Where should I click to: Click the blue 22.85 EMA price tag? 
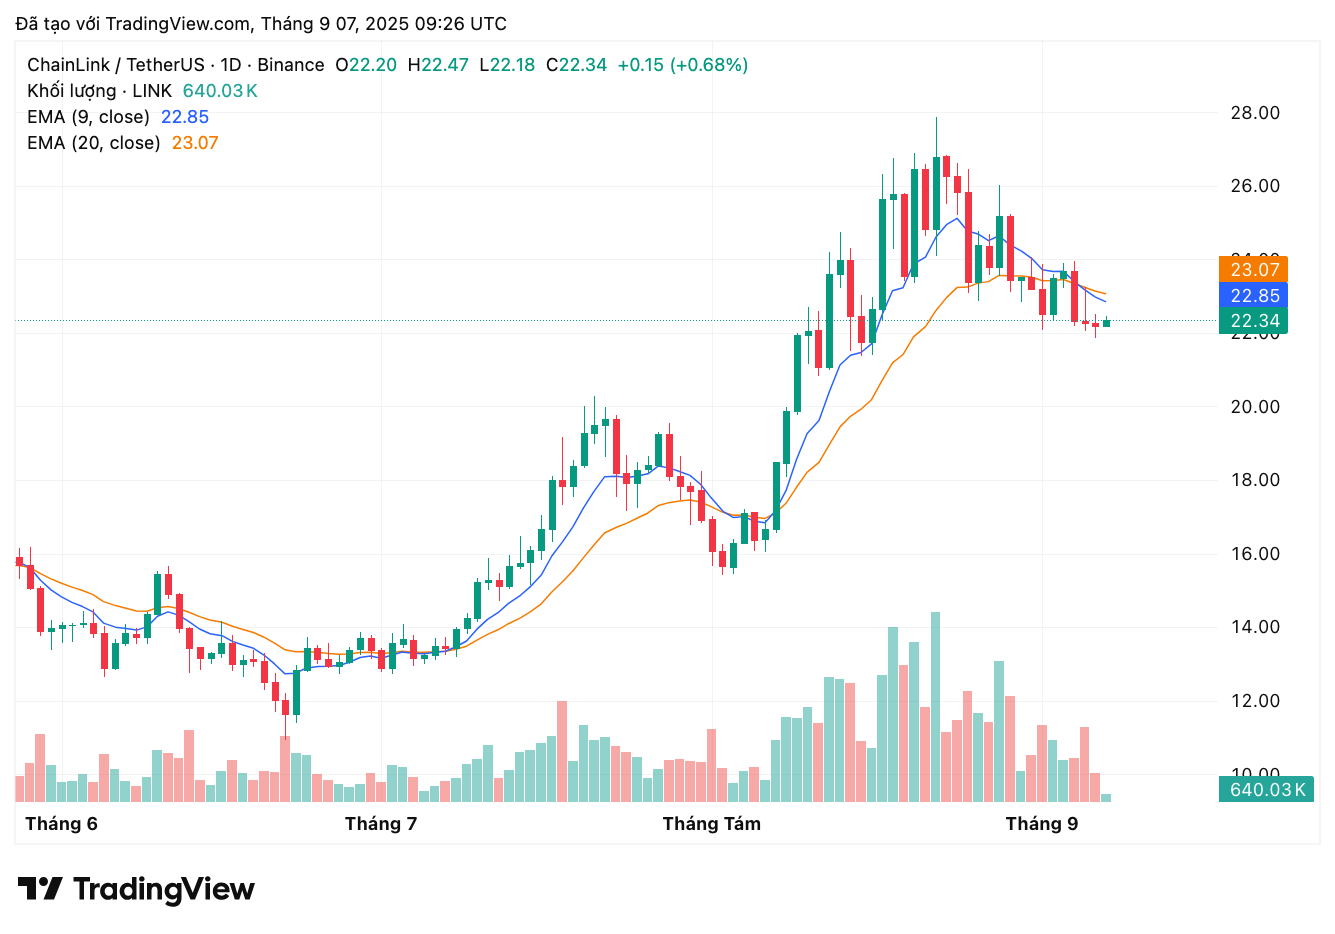(x=1254, y=295)
